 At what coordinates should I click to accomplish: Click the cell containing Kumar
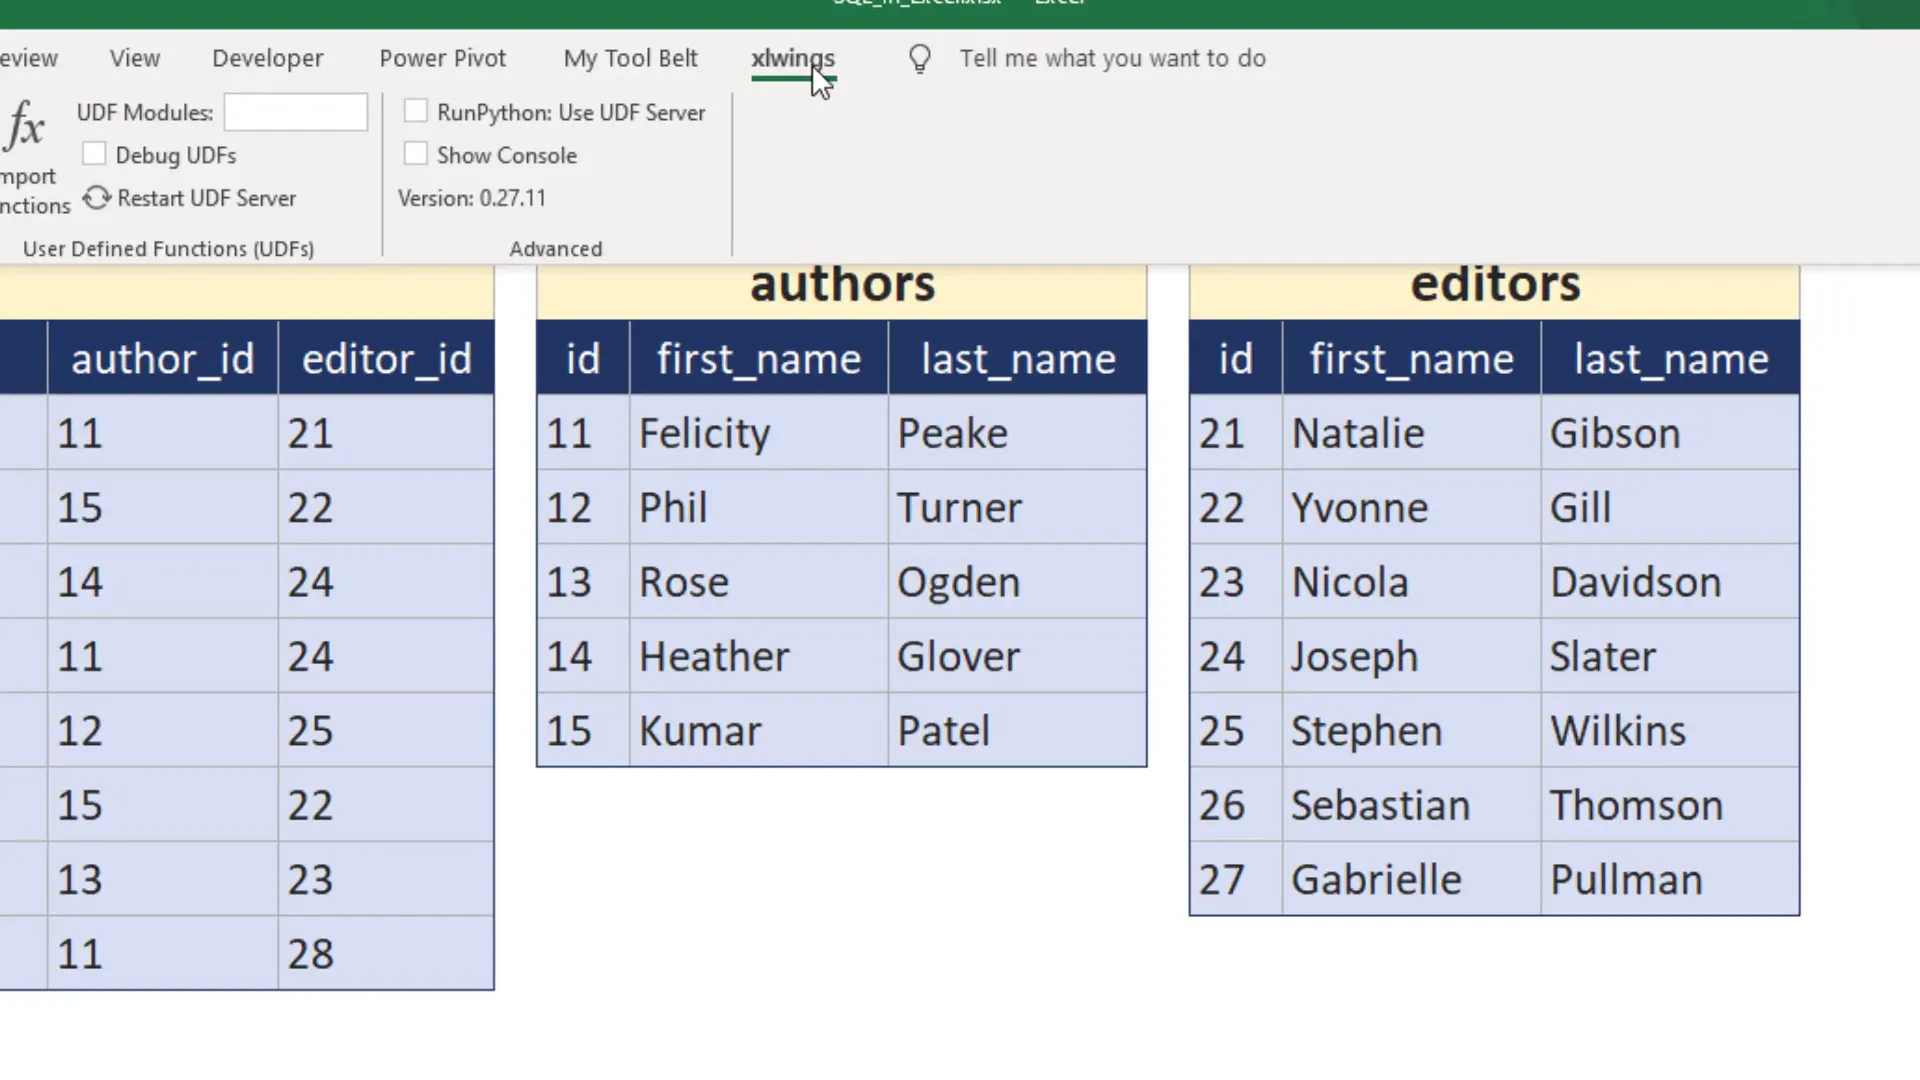[x=758, y=730]
